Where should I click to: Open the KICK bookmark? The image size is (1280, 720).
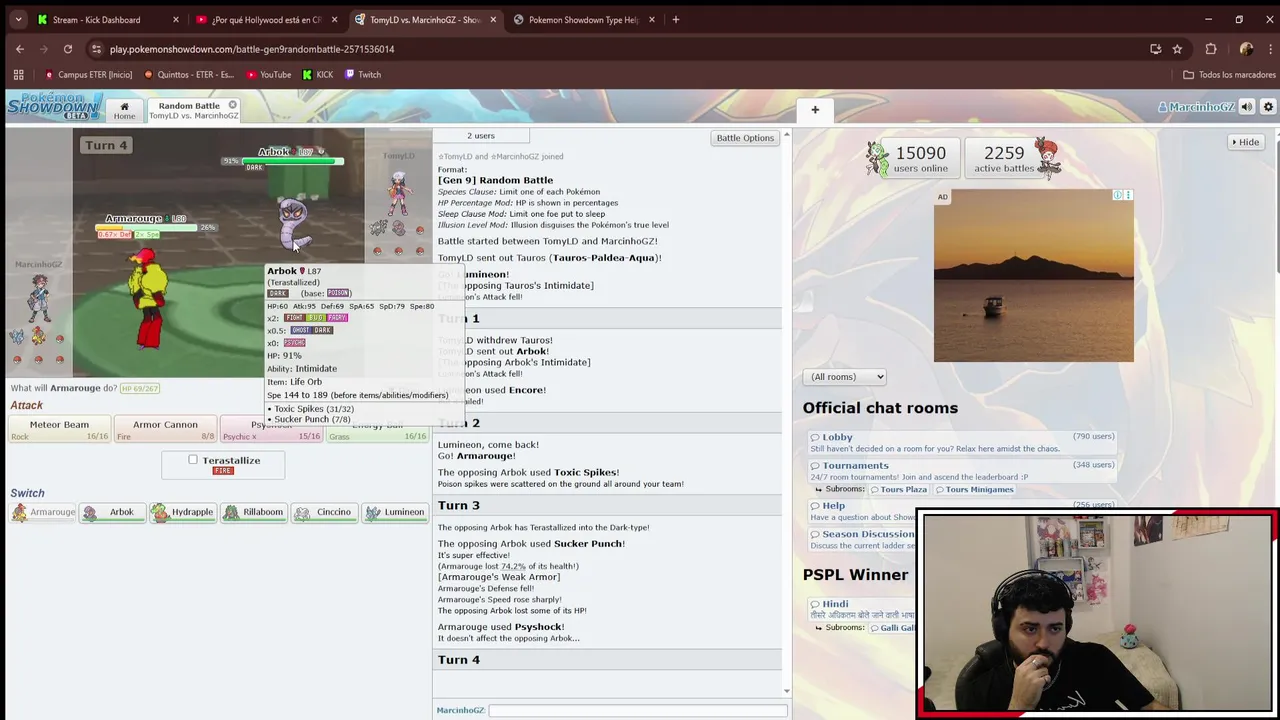click(x=318, y=75)
